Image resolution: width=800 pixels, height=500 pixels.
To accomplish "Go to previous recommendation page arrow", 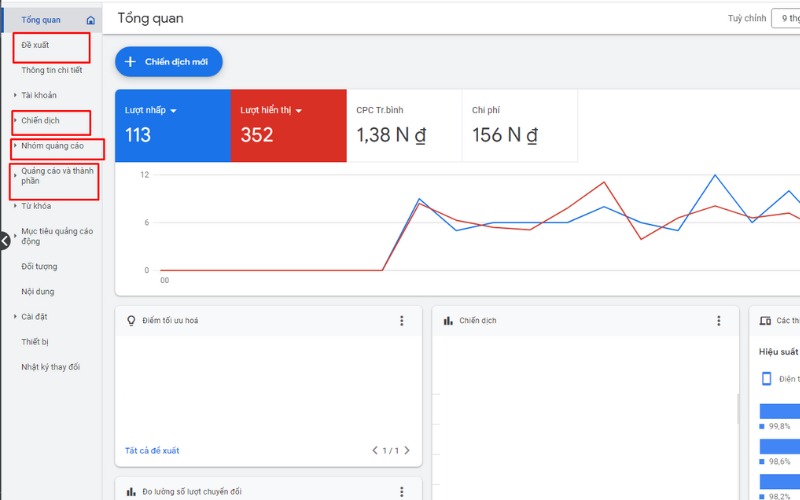I will (x=375, y=451).
